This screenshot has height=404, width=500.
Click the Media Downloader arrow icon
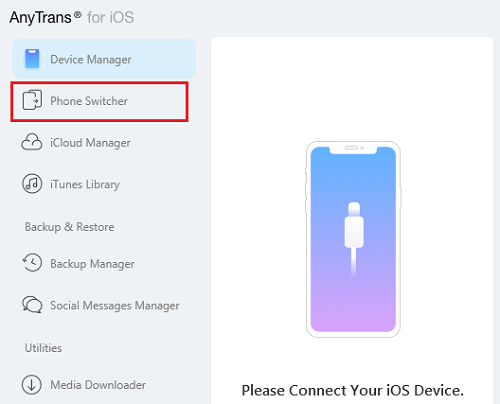click(32, 385)
